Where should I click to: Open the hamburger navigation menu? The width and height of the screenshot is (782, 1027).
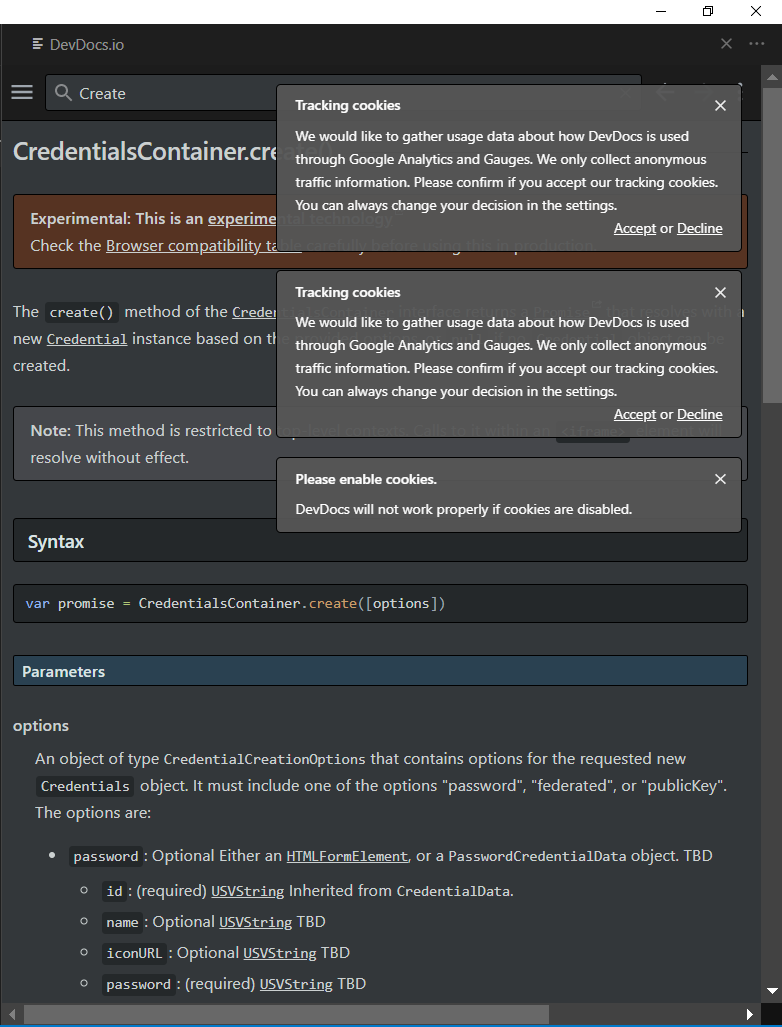[x=21, y=92]
